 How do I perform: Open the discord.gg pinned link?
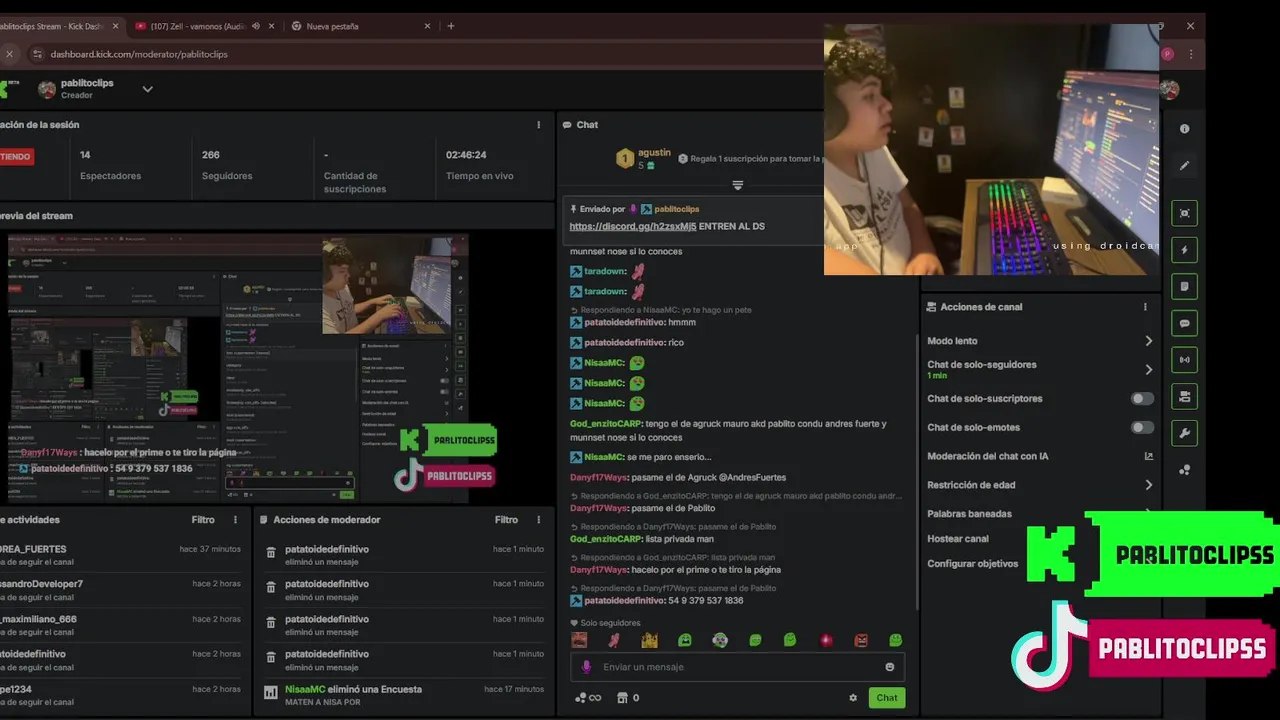pos(632,227)
